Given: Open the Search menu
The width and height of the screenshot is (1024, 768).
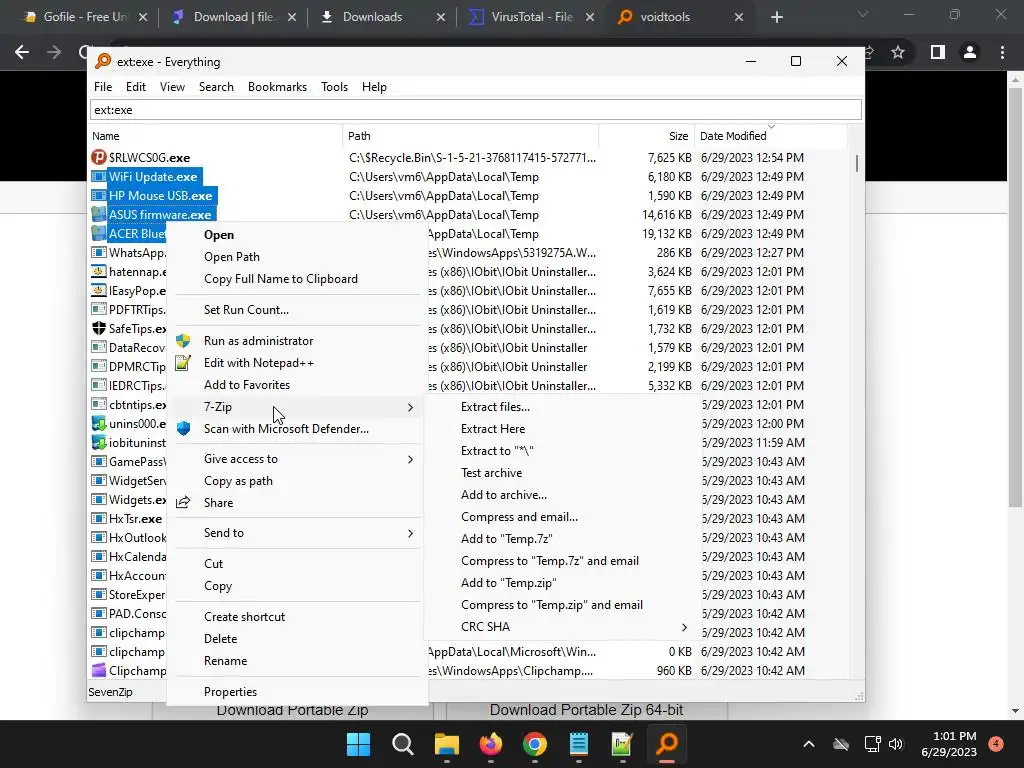Looking at the screenshot, I should pos(216,87).
